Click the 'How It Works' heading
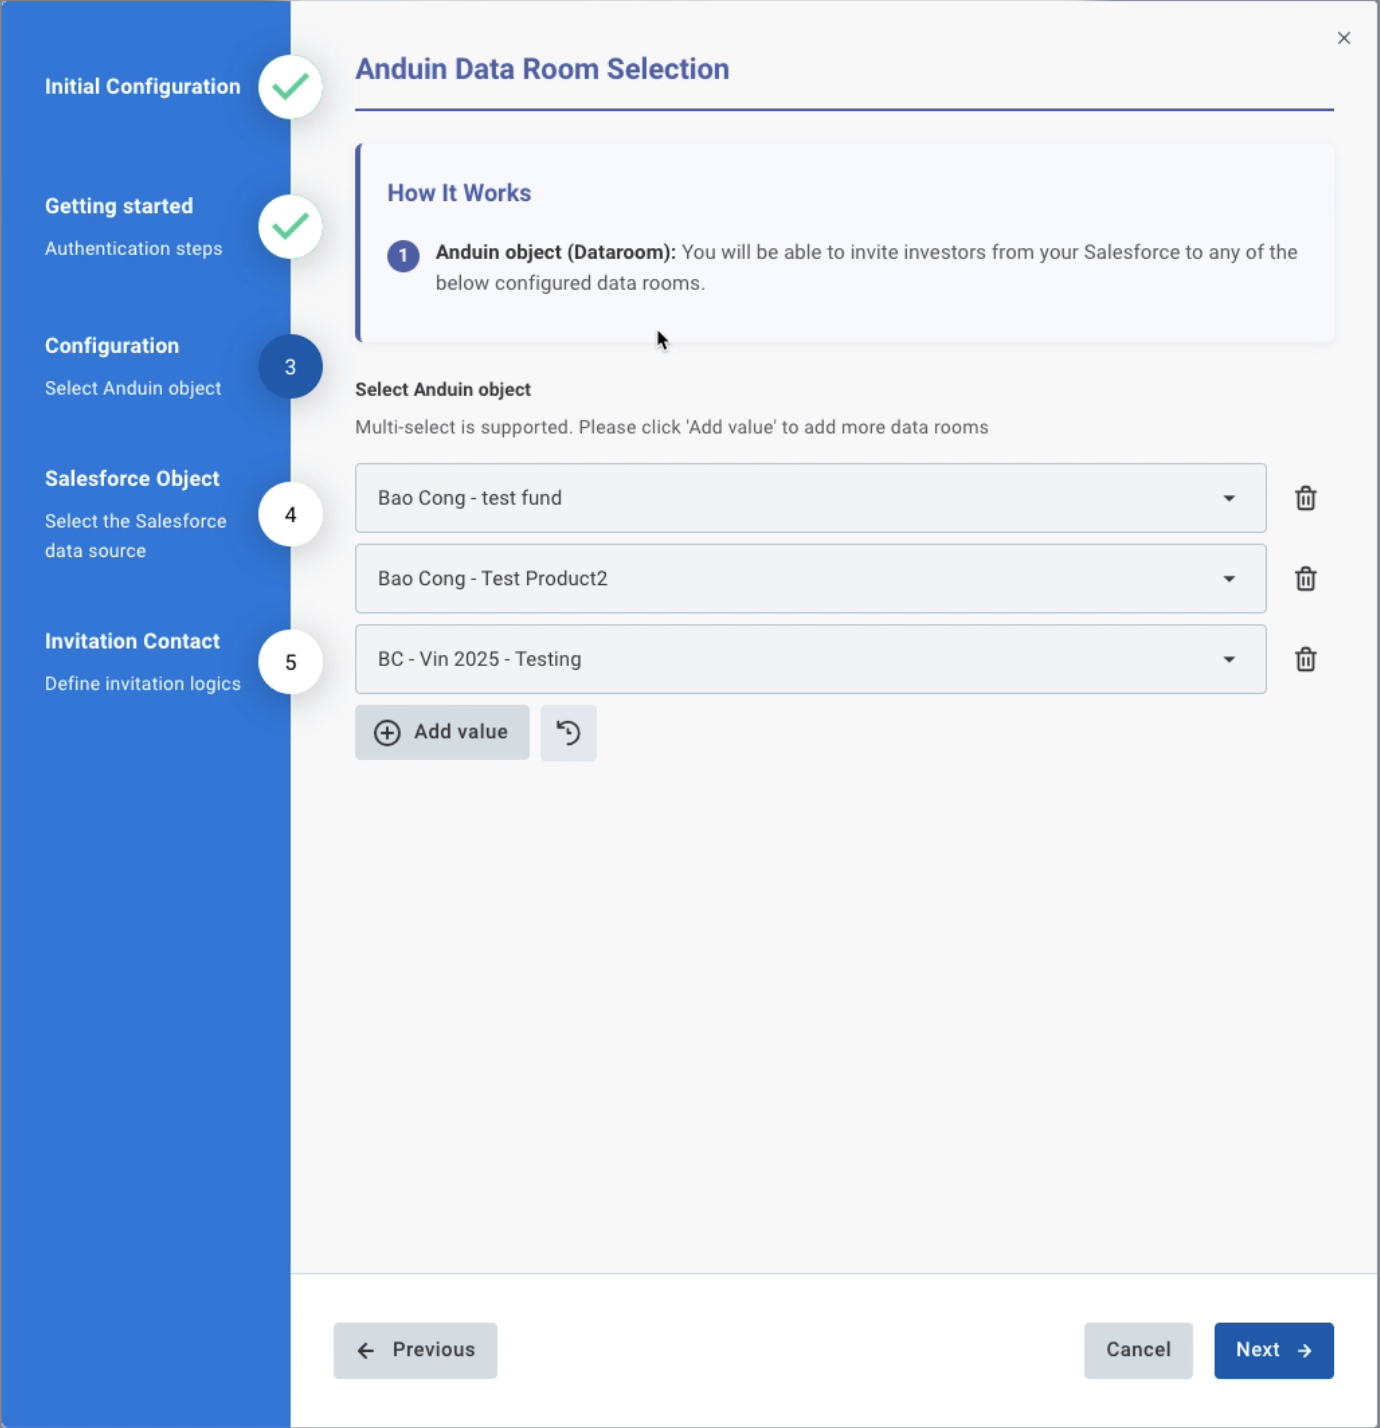 [459, 193]
